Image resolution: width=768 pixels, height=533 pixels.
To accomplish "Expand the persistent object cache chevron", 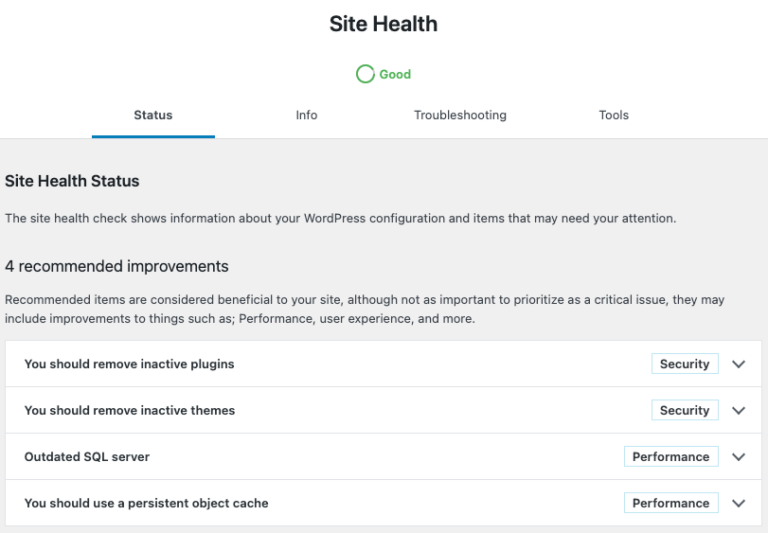I will [739, 503].
